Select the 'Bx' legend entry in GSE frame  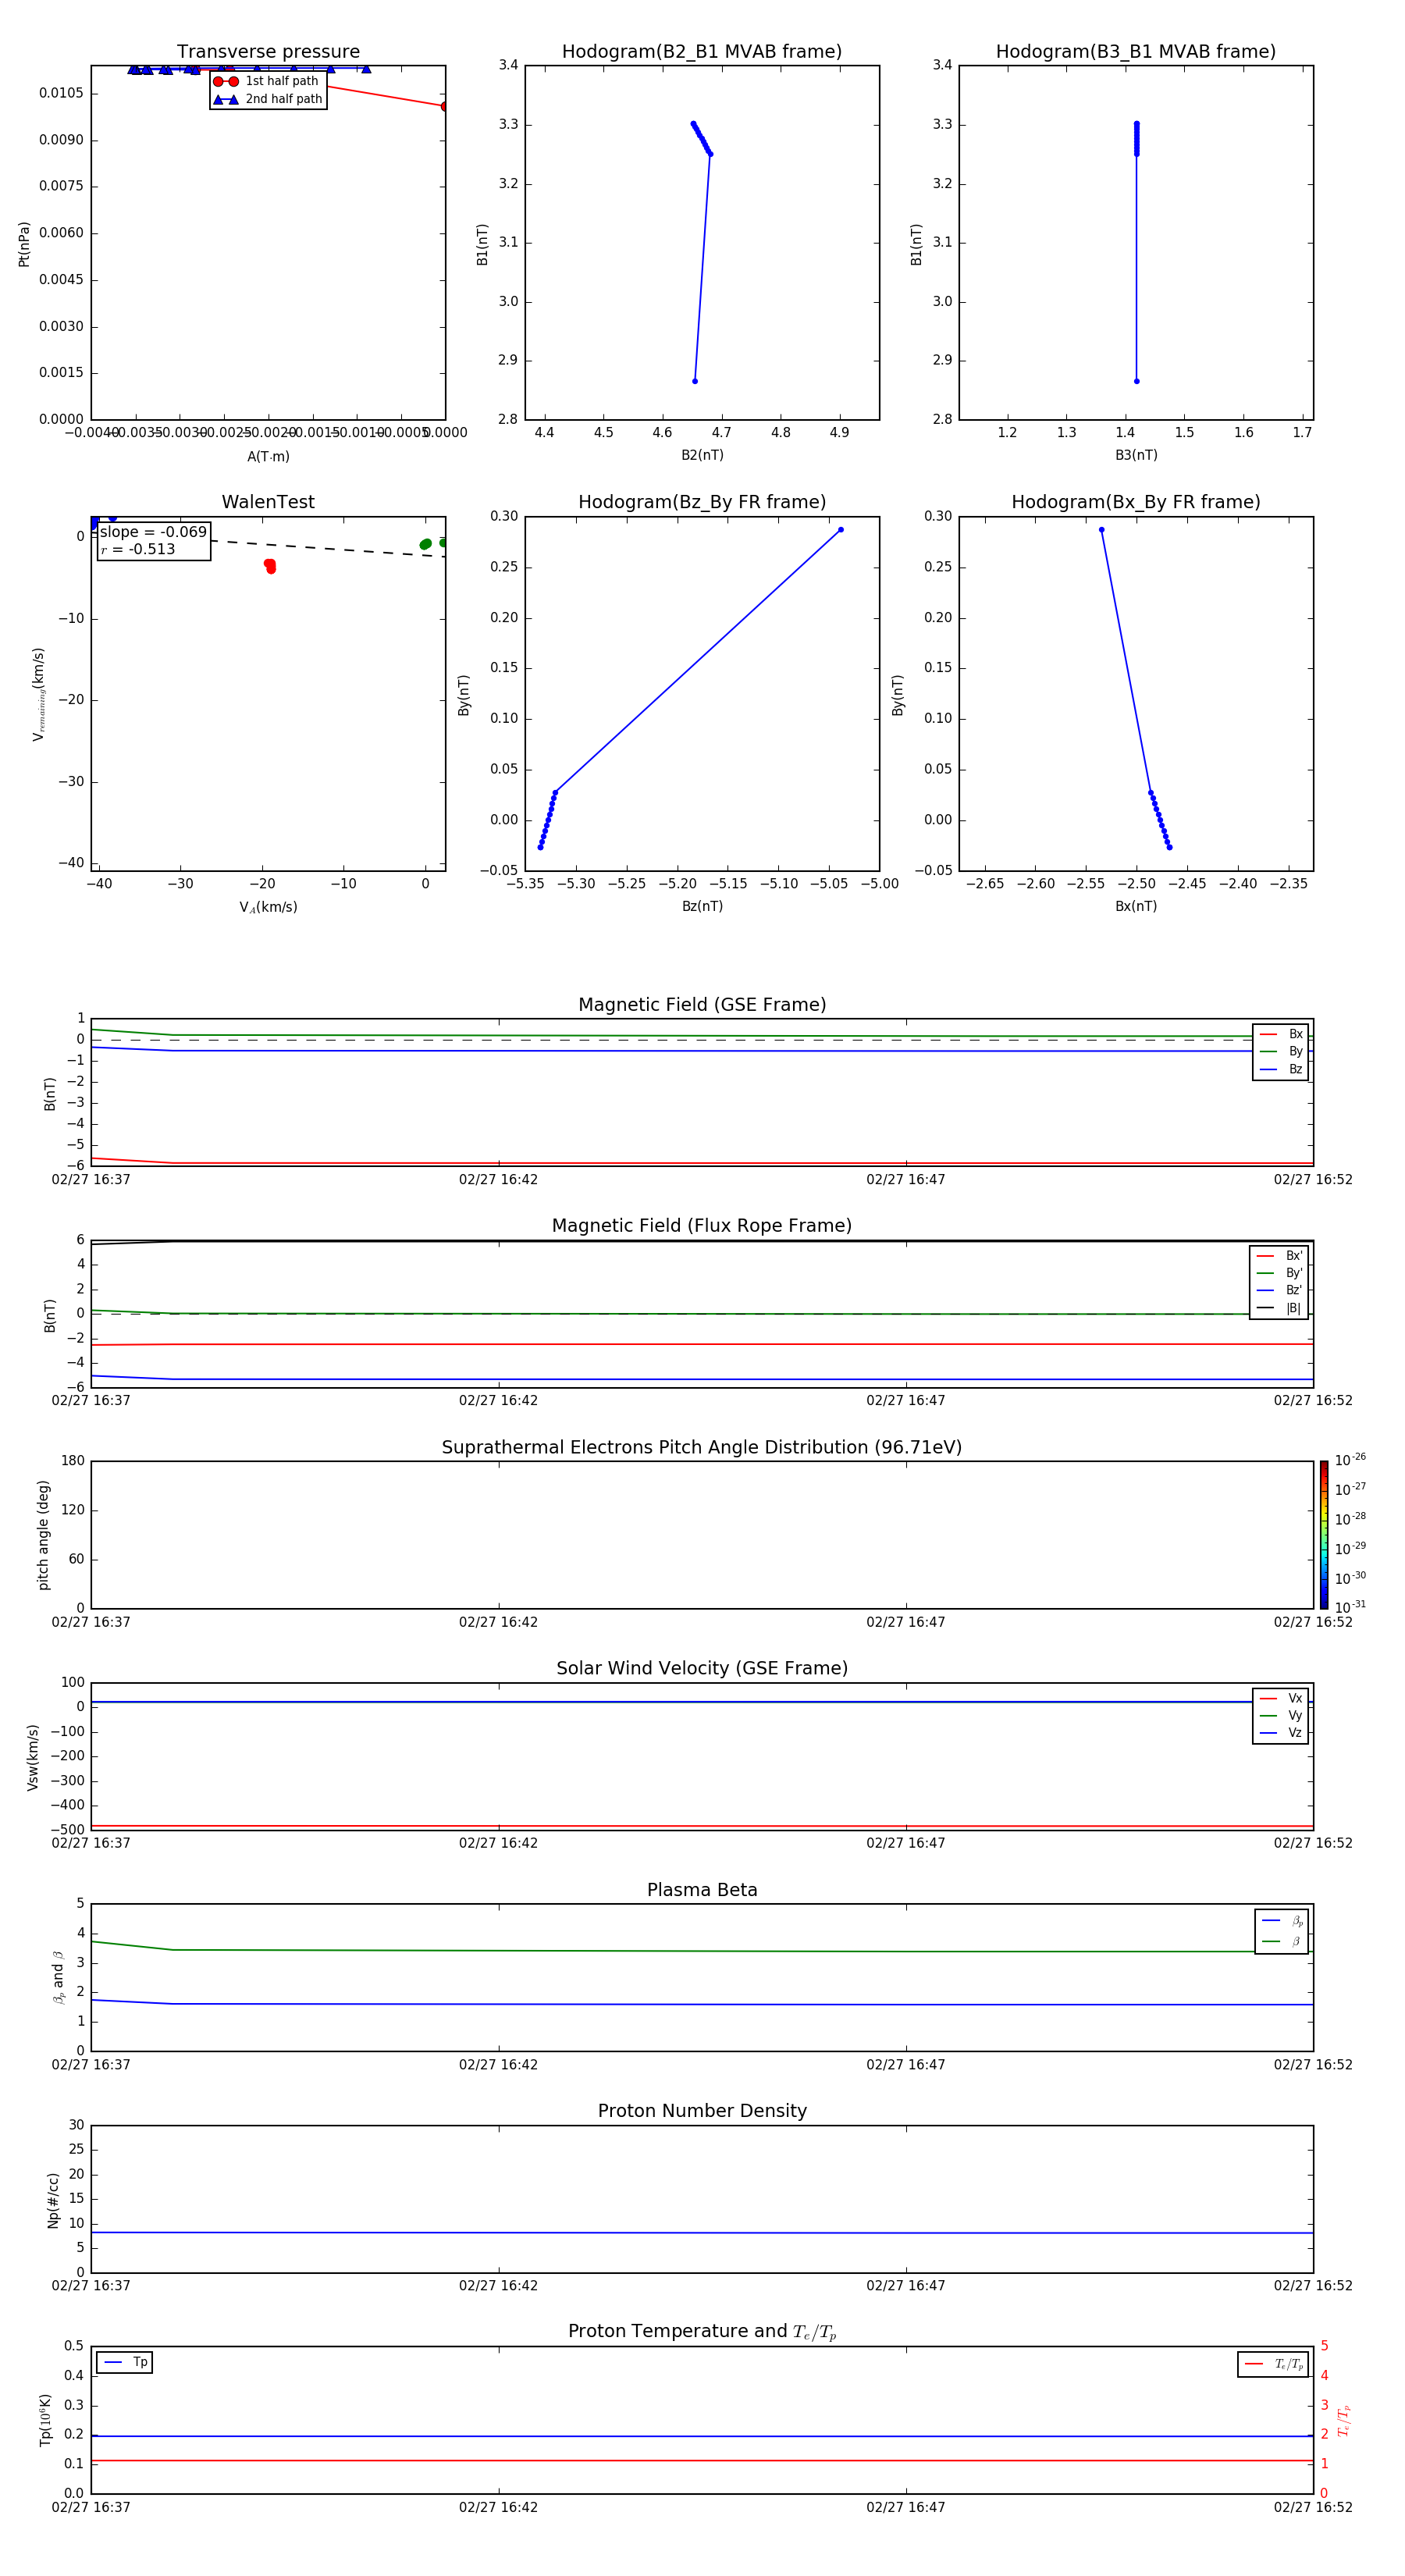[1281, 1034]
